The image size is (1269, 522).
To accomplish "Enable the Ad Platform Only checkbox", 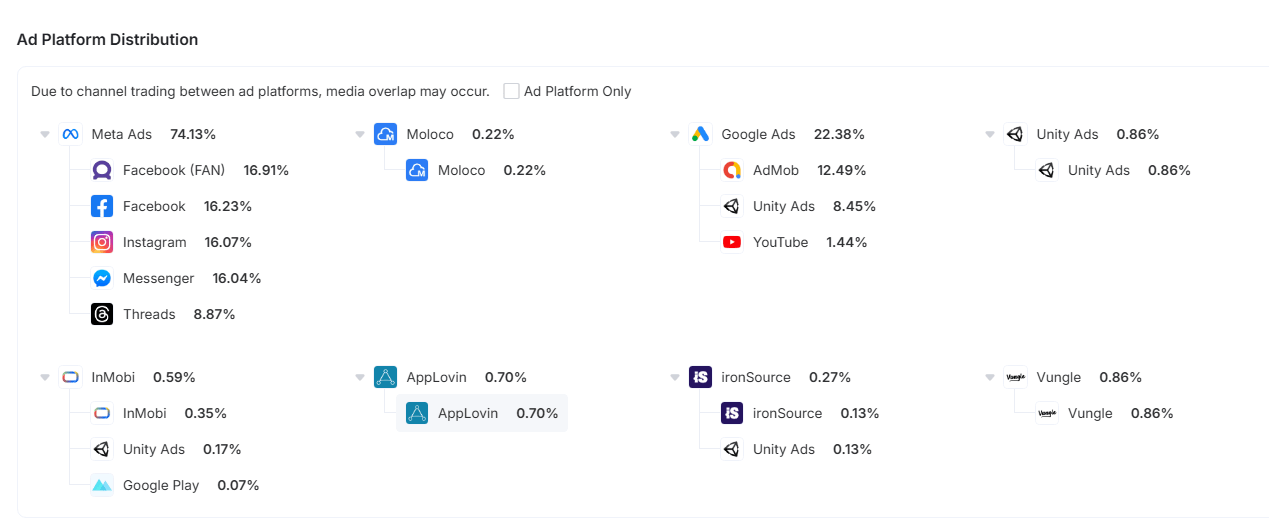I will (512, 91).
